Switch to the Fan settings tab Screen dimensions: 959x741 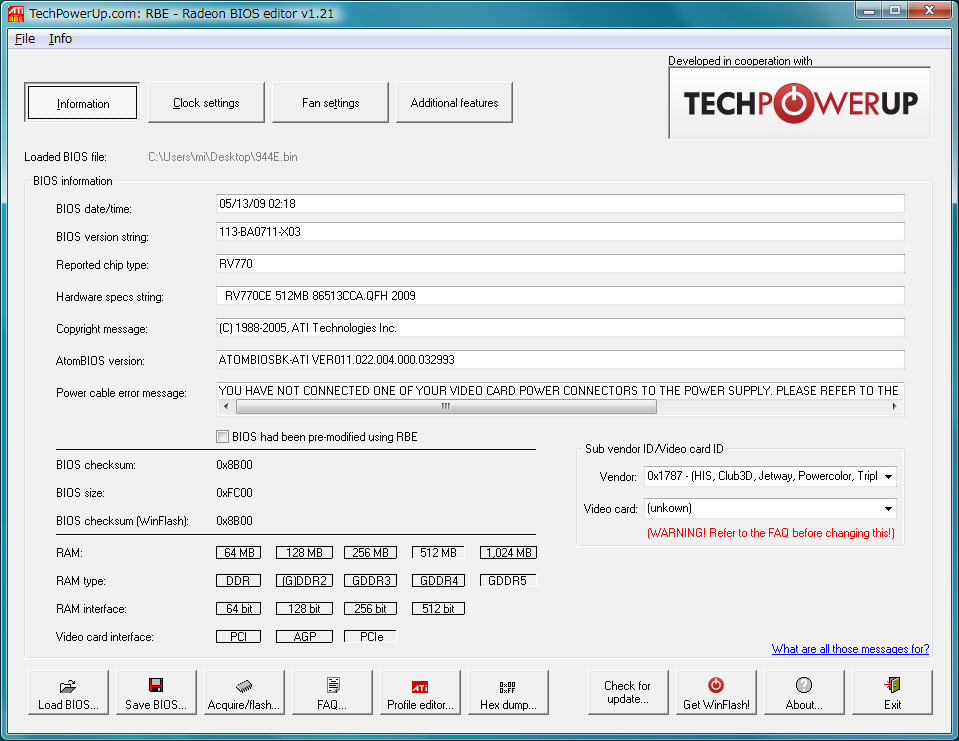[x=330, y=103]
